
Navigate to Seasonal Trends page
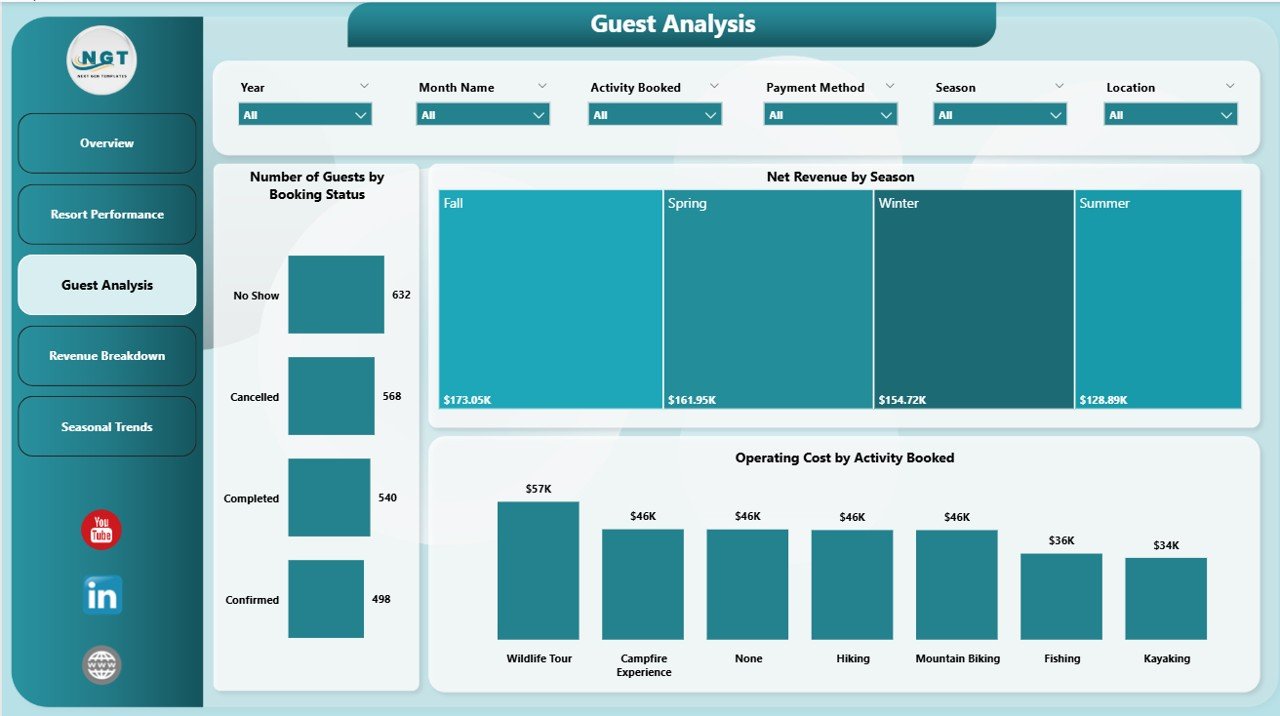tap(107, 427)
